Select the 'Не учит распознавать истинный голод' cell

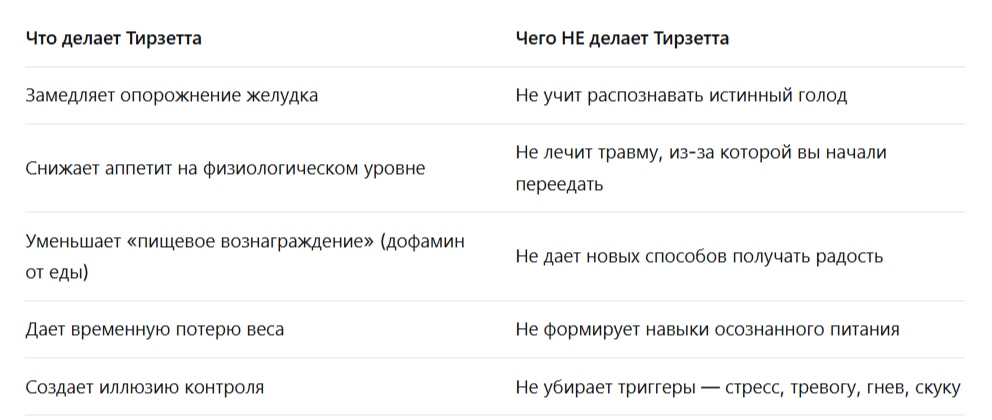click(681, 96)
